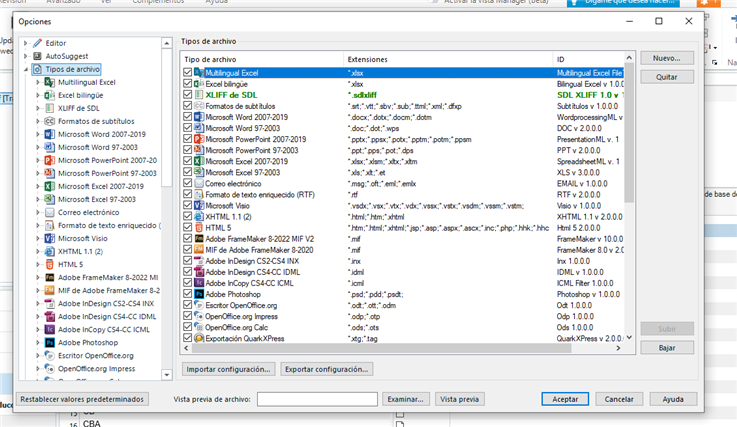Toggle Adobe Photoshop checkbox in list
737x427 pixels.
188,294
